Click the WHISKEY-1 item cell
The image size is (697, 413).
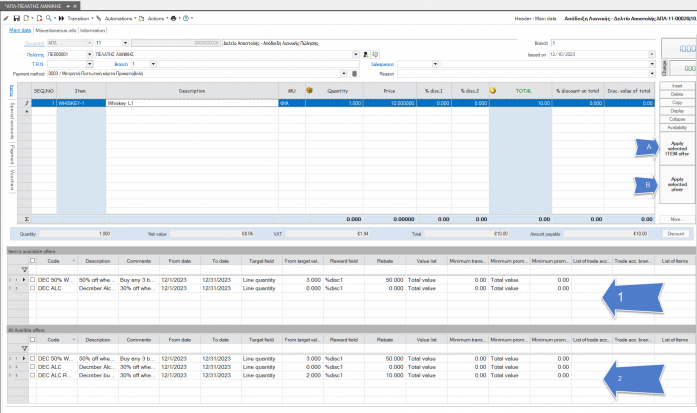pyautogui.click(x=81, y=103)
